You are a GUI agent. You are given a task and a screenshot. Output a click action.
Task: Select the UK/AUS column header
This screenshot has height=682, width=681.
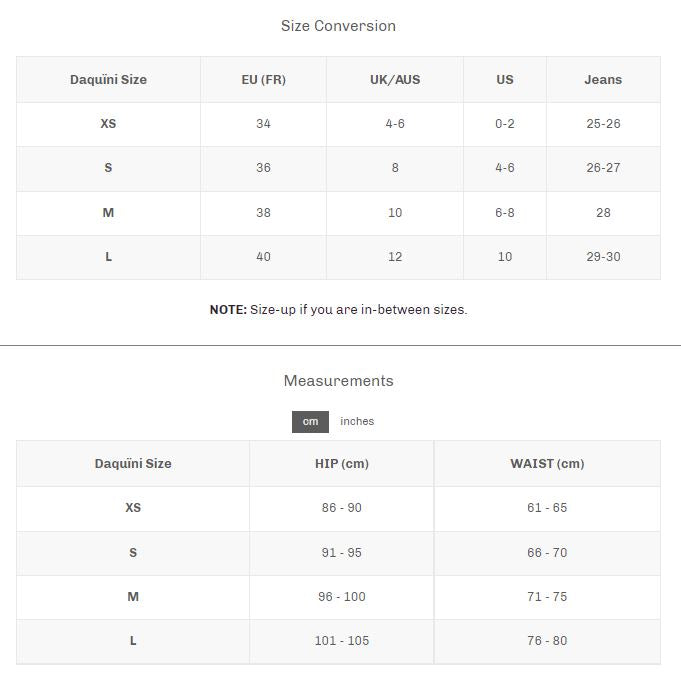(395, 80)
